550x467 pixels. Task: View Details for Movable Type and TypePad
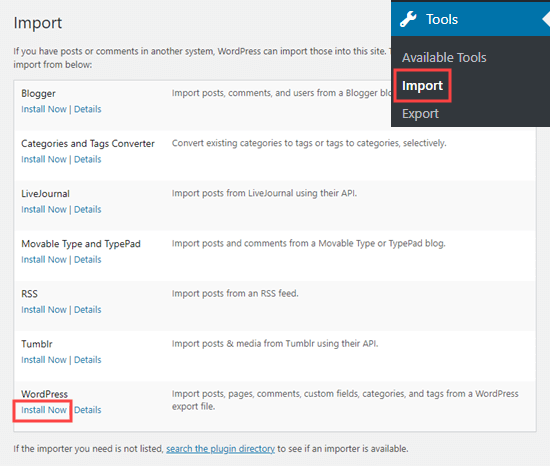[88, 260]
